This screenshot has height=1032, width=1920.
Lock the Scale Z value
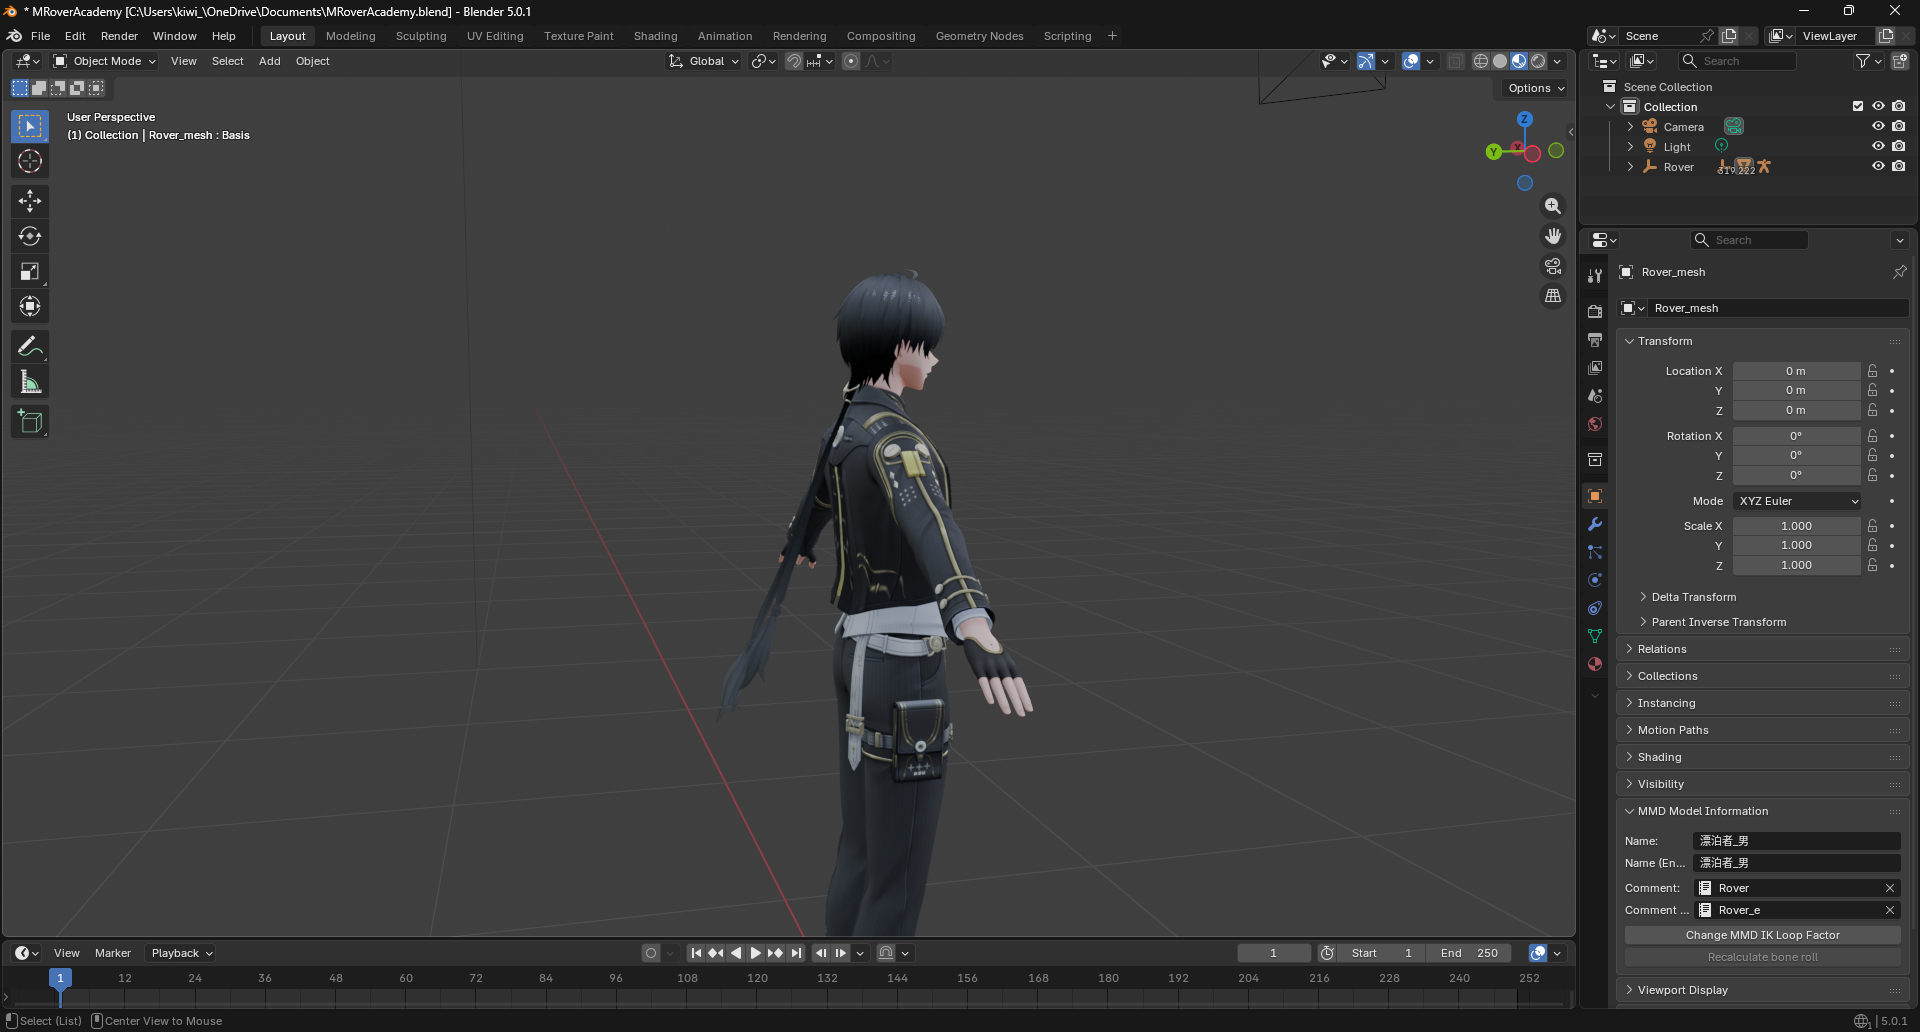[x=1872, y=565]
